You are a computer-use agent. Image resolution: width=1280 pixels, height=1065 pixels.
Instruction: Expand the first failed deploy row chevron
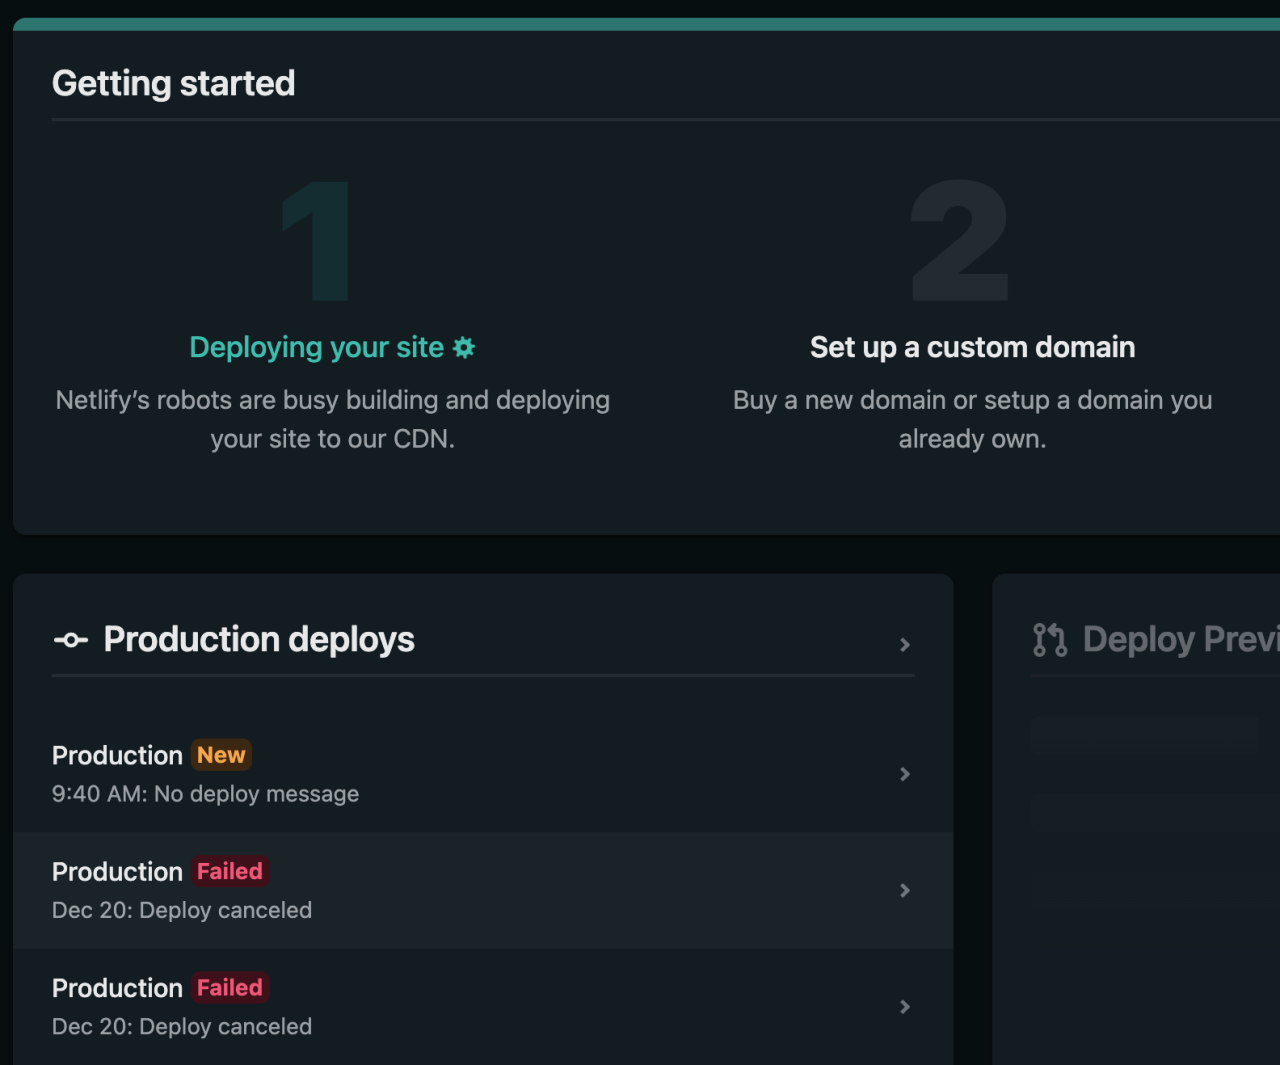(905, 890)
